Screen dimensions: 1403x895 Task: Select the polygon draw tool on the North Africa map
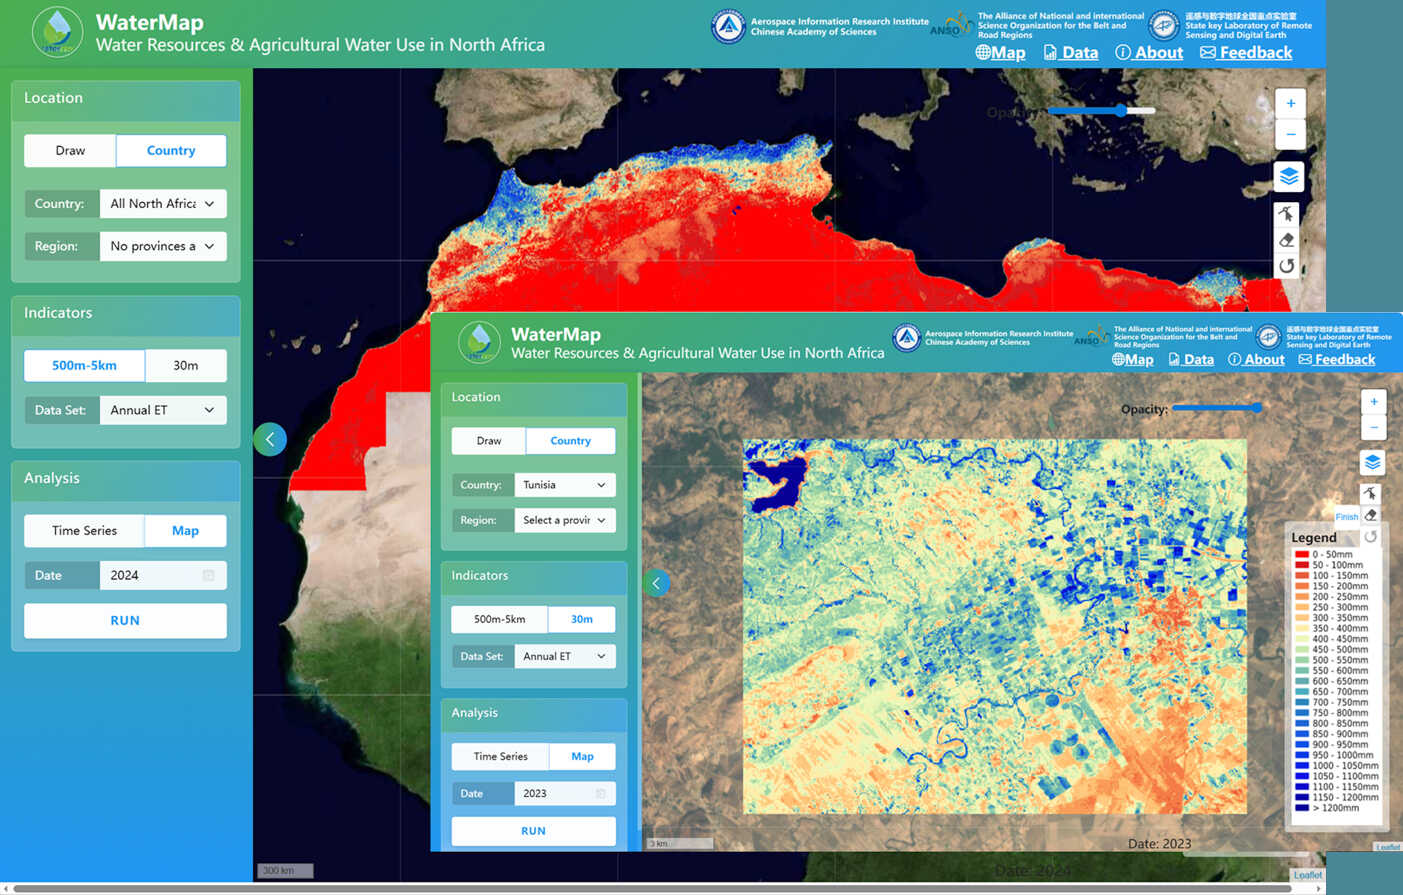tap(1287, 214)
